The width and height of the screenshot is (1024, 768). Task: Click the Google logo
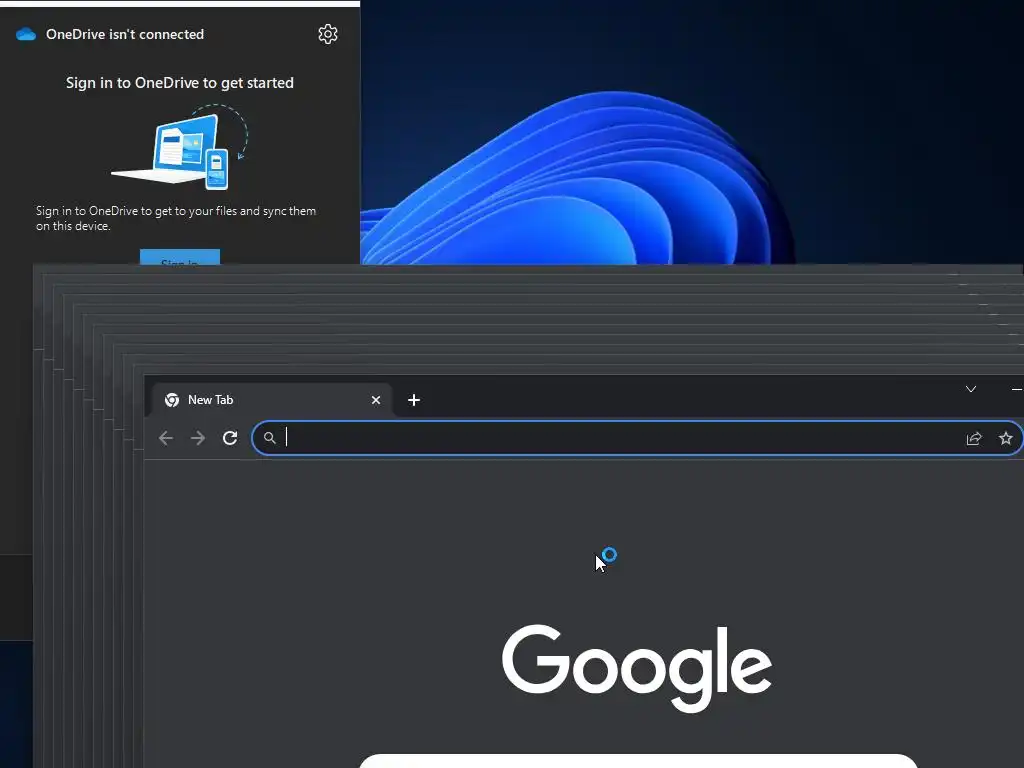click(x=637, y=668)
